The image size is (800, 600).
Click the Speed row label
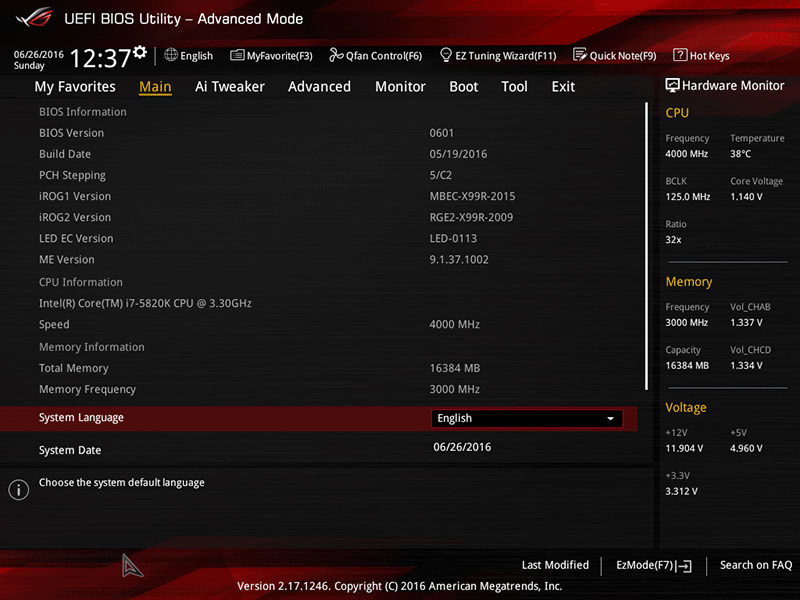tap(54, 324)
